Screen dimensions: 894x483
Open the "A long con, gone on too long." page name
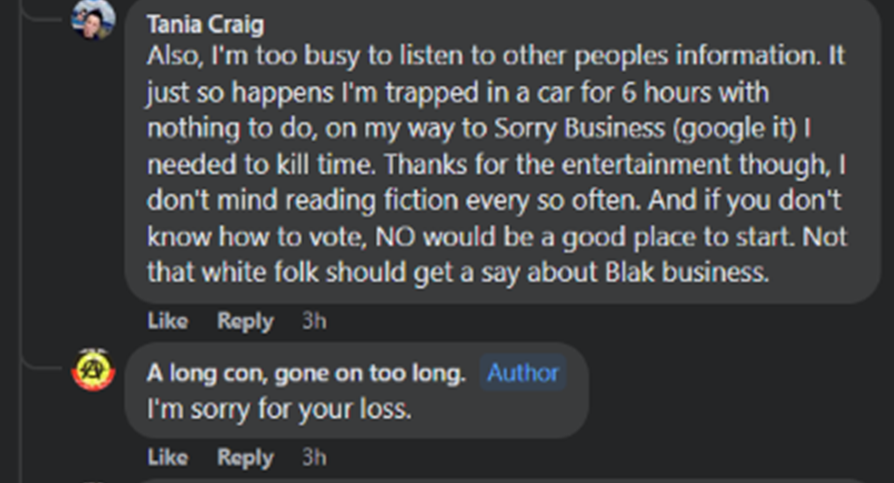[x=306, y=373]
